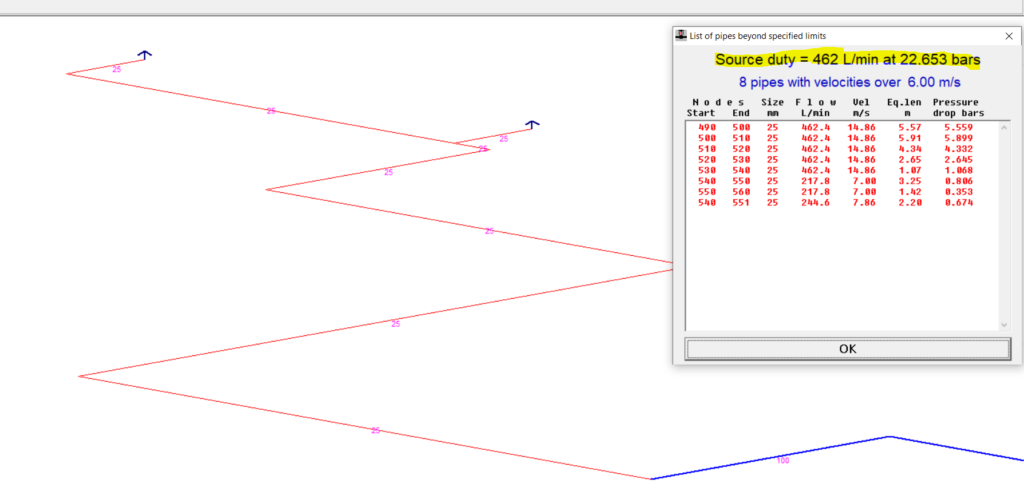Viewport: 1024px width, 503px height.
Task: Click the '8 pipes with velocities over 6.00 m/s' text
Action: (x=850, y=83)
